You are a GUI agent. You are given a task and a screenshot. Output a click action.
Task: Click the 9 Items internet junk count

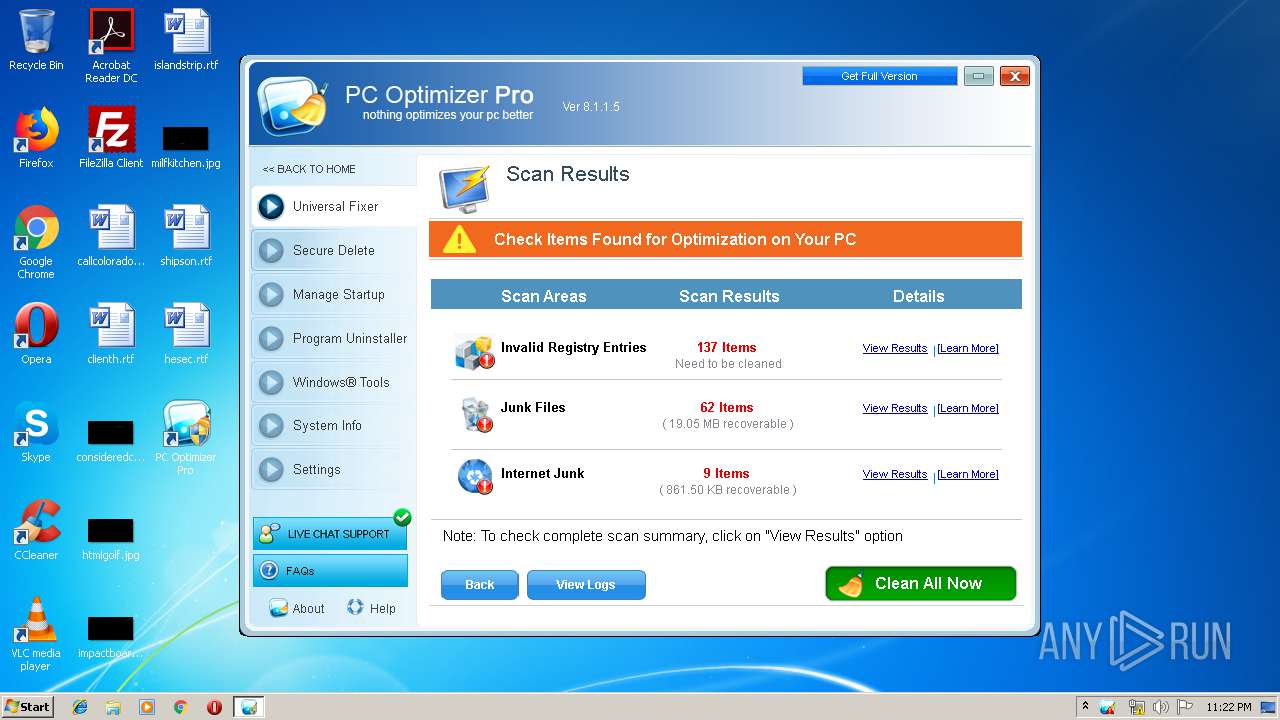point(727,474)
